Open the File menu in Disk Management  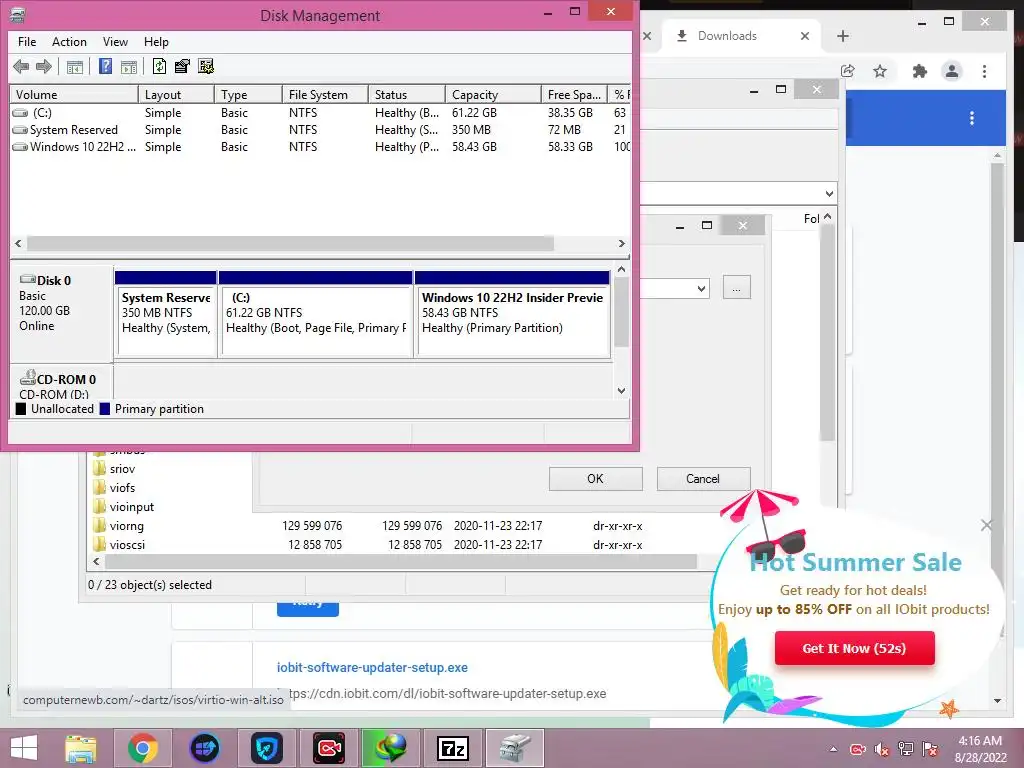coord(27,42)
